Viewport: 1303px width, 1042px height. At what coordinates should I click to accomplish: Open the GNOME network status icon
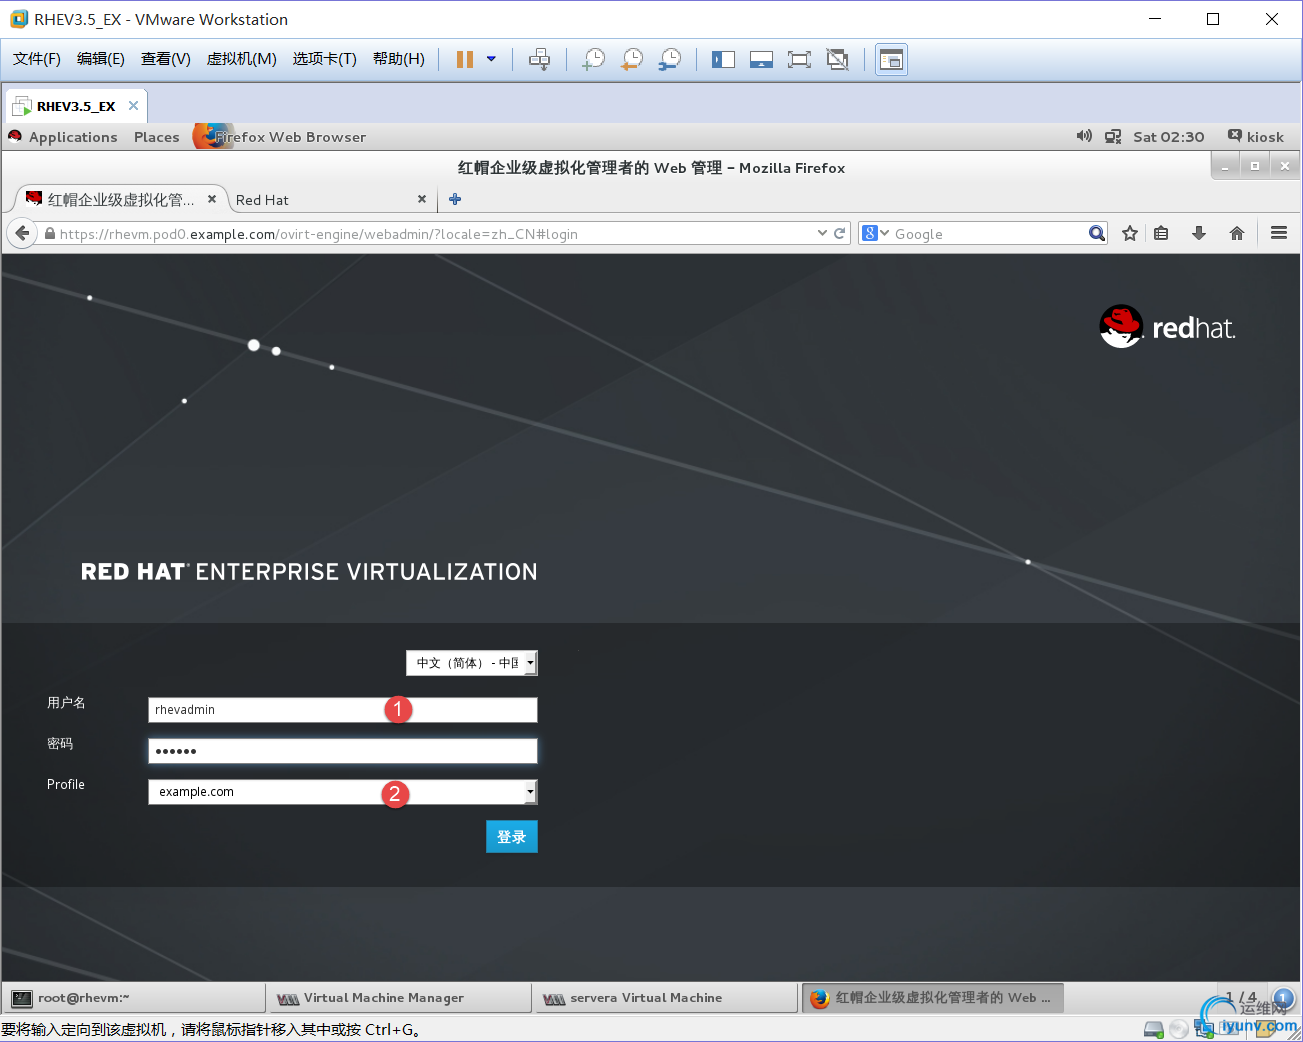tap(1113, 137)
